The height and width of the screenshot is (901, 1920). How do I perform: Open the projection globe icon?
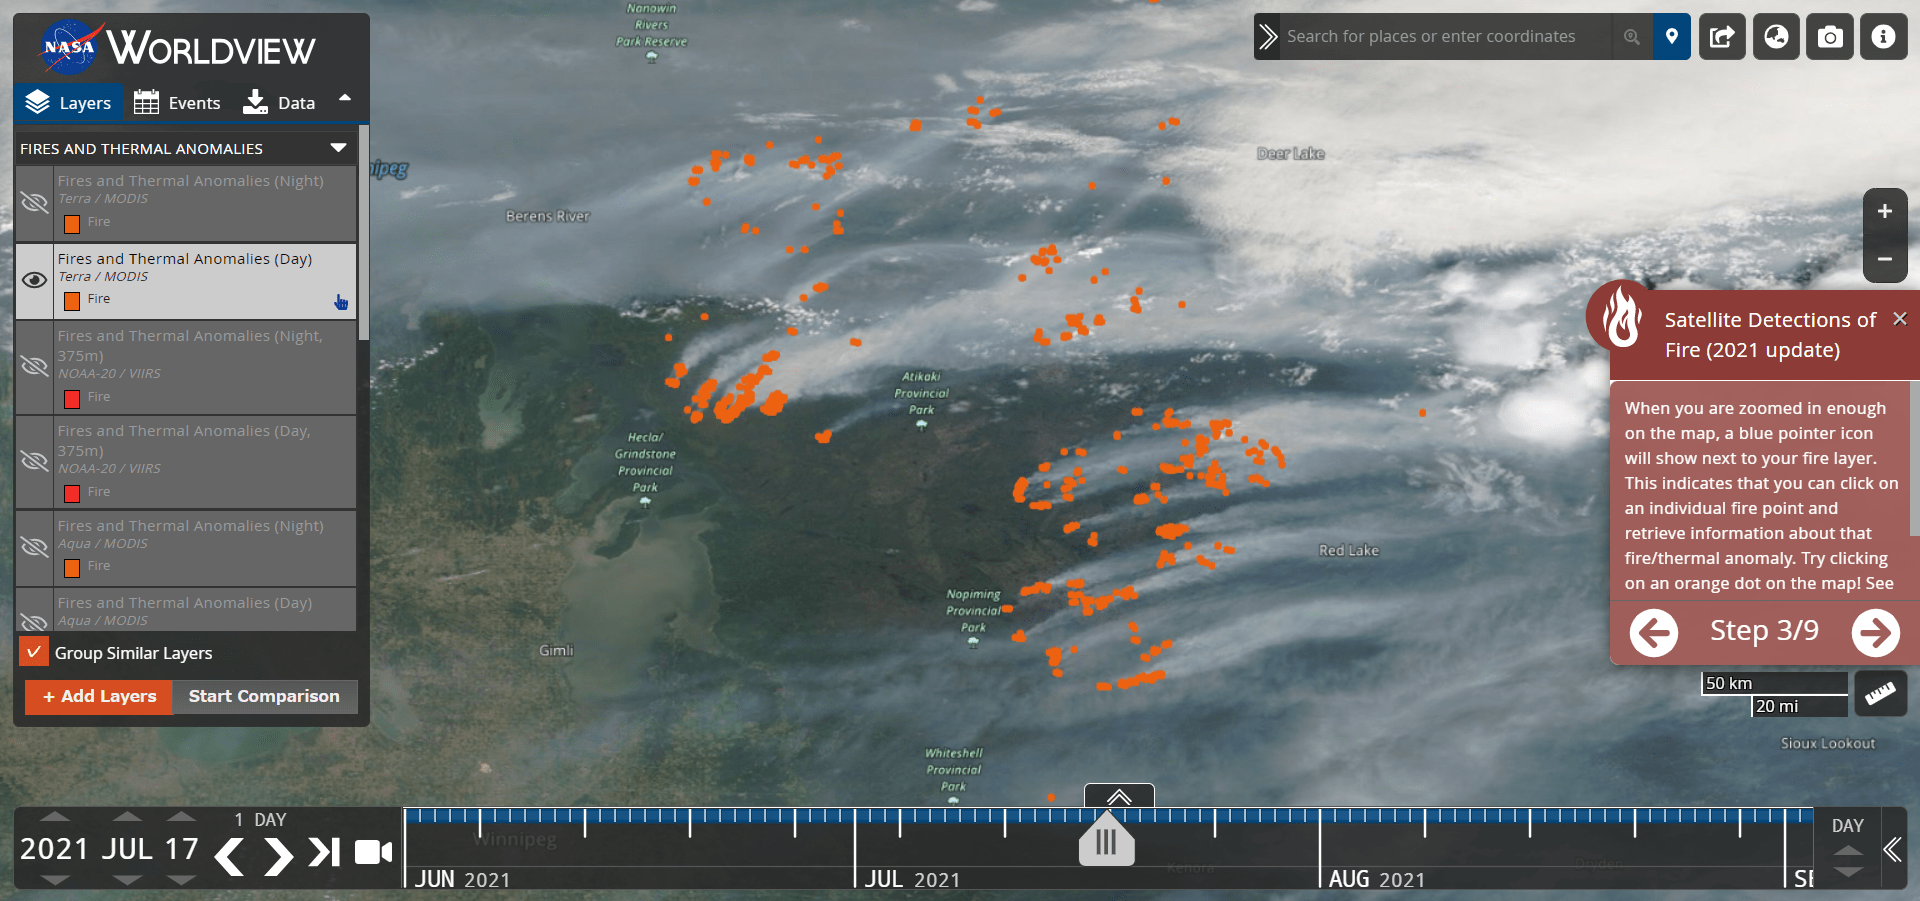[1776, 37]
